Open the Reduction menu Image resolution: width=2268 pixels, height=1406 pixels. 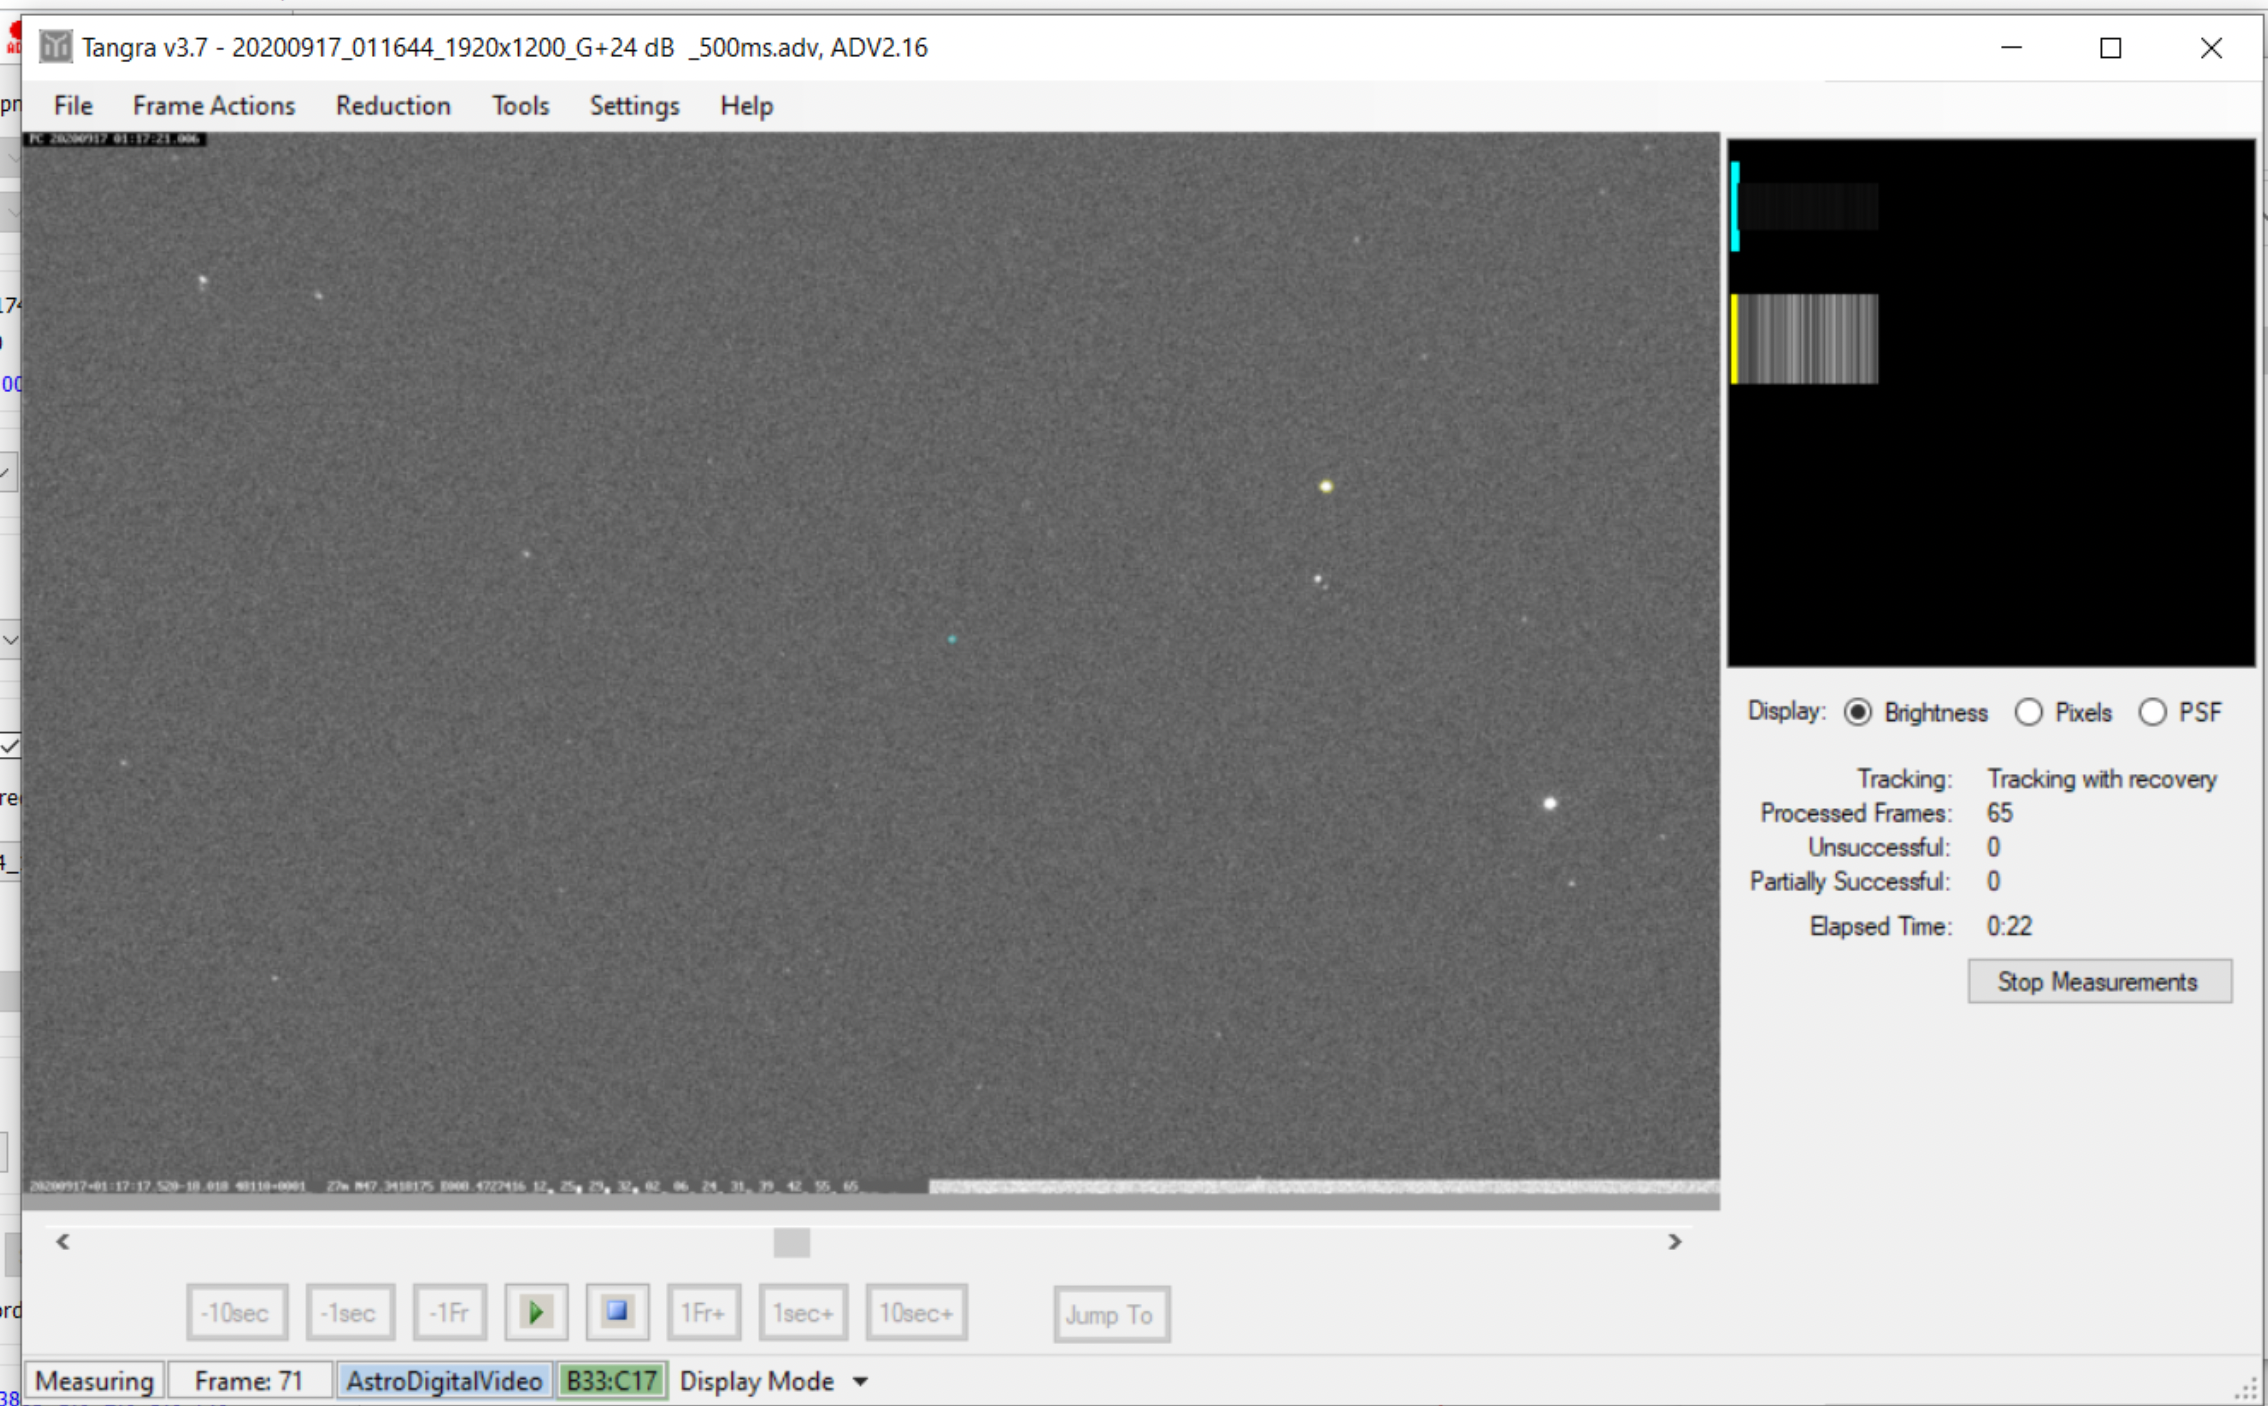[x=392, y=105]
